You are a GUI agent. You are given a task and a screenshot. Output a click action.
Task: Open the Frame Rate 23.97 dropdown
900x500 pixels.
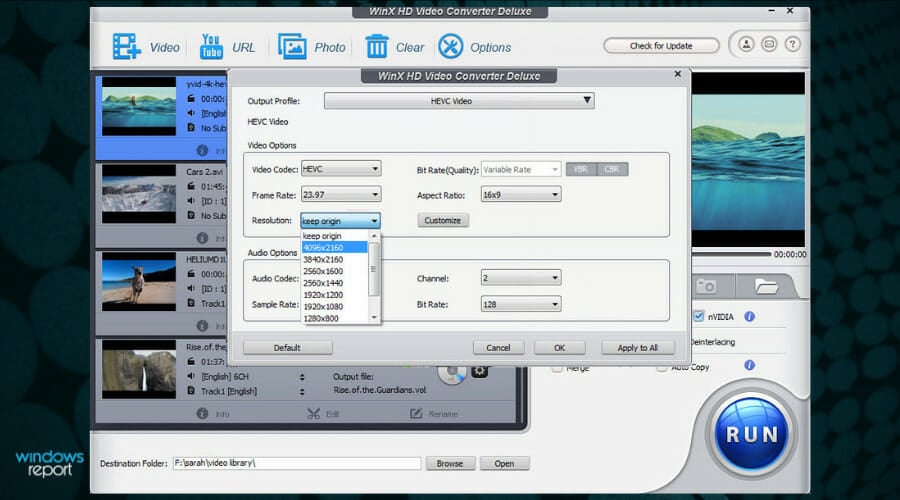340,195
